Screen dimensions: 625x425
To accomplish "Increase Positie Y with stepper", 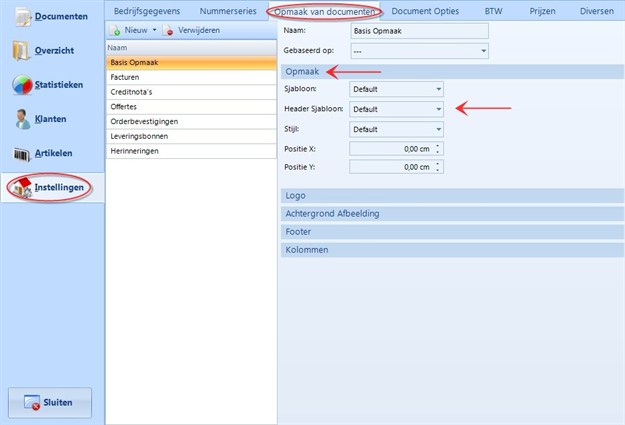I will 438,164.
